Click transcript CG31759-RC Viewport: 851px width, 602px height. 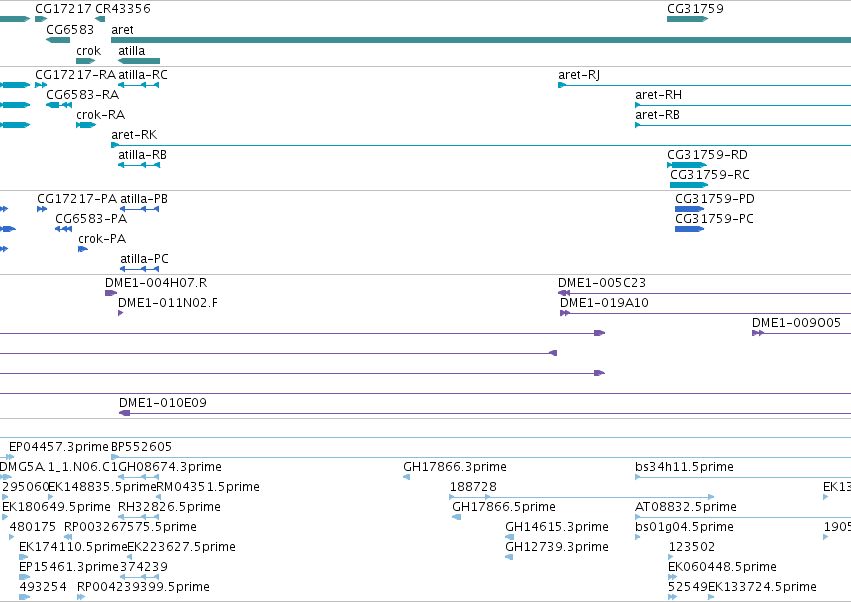point(689,185)
